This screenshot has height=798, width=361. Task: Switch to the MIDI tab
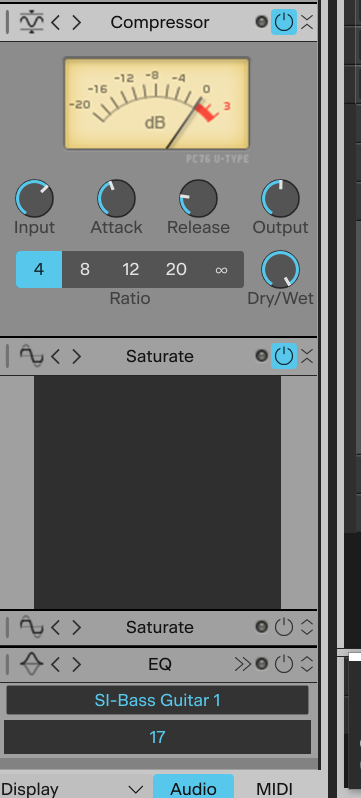tap(274, 789)
